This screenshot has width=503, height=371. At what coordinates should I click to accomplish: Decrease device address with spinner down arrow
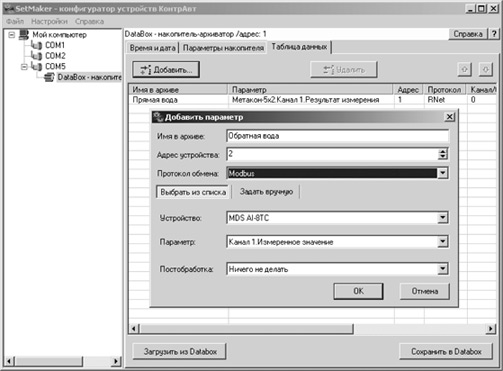point(443,157)
